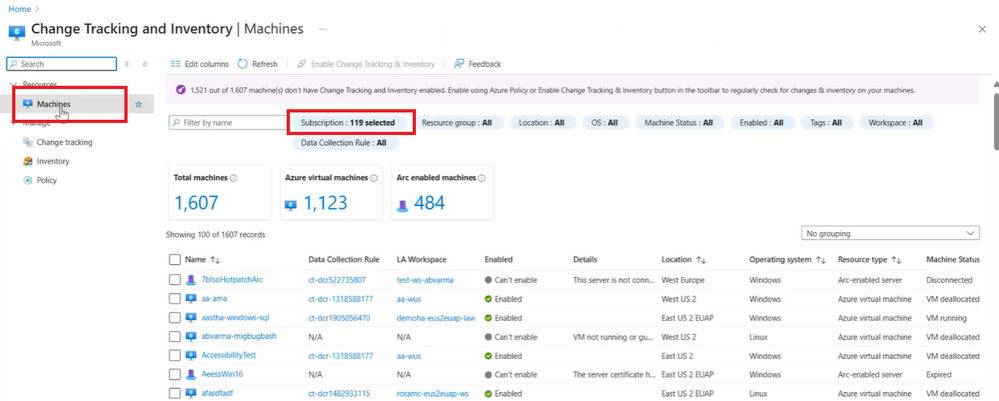Click the Feedback icon in toolbar
This screenshot has width=999, height=401.
(459, 64)
